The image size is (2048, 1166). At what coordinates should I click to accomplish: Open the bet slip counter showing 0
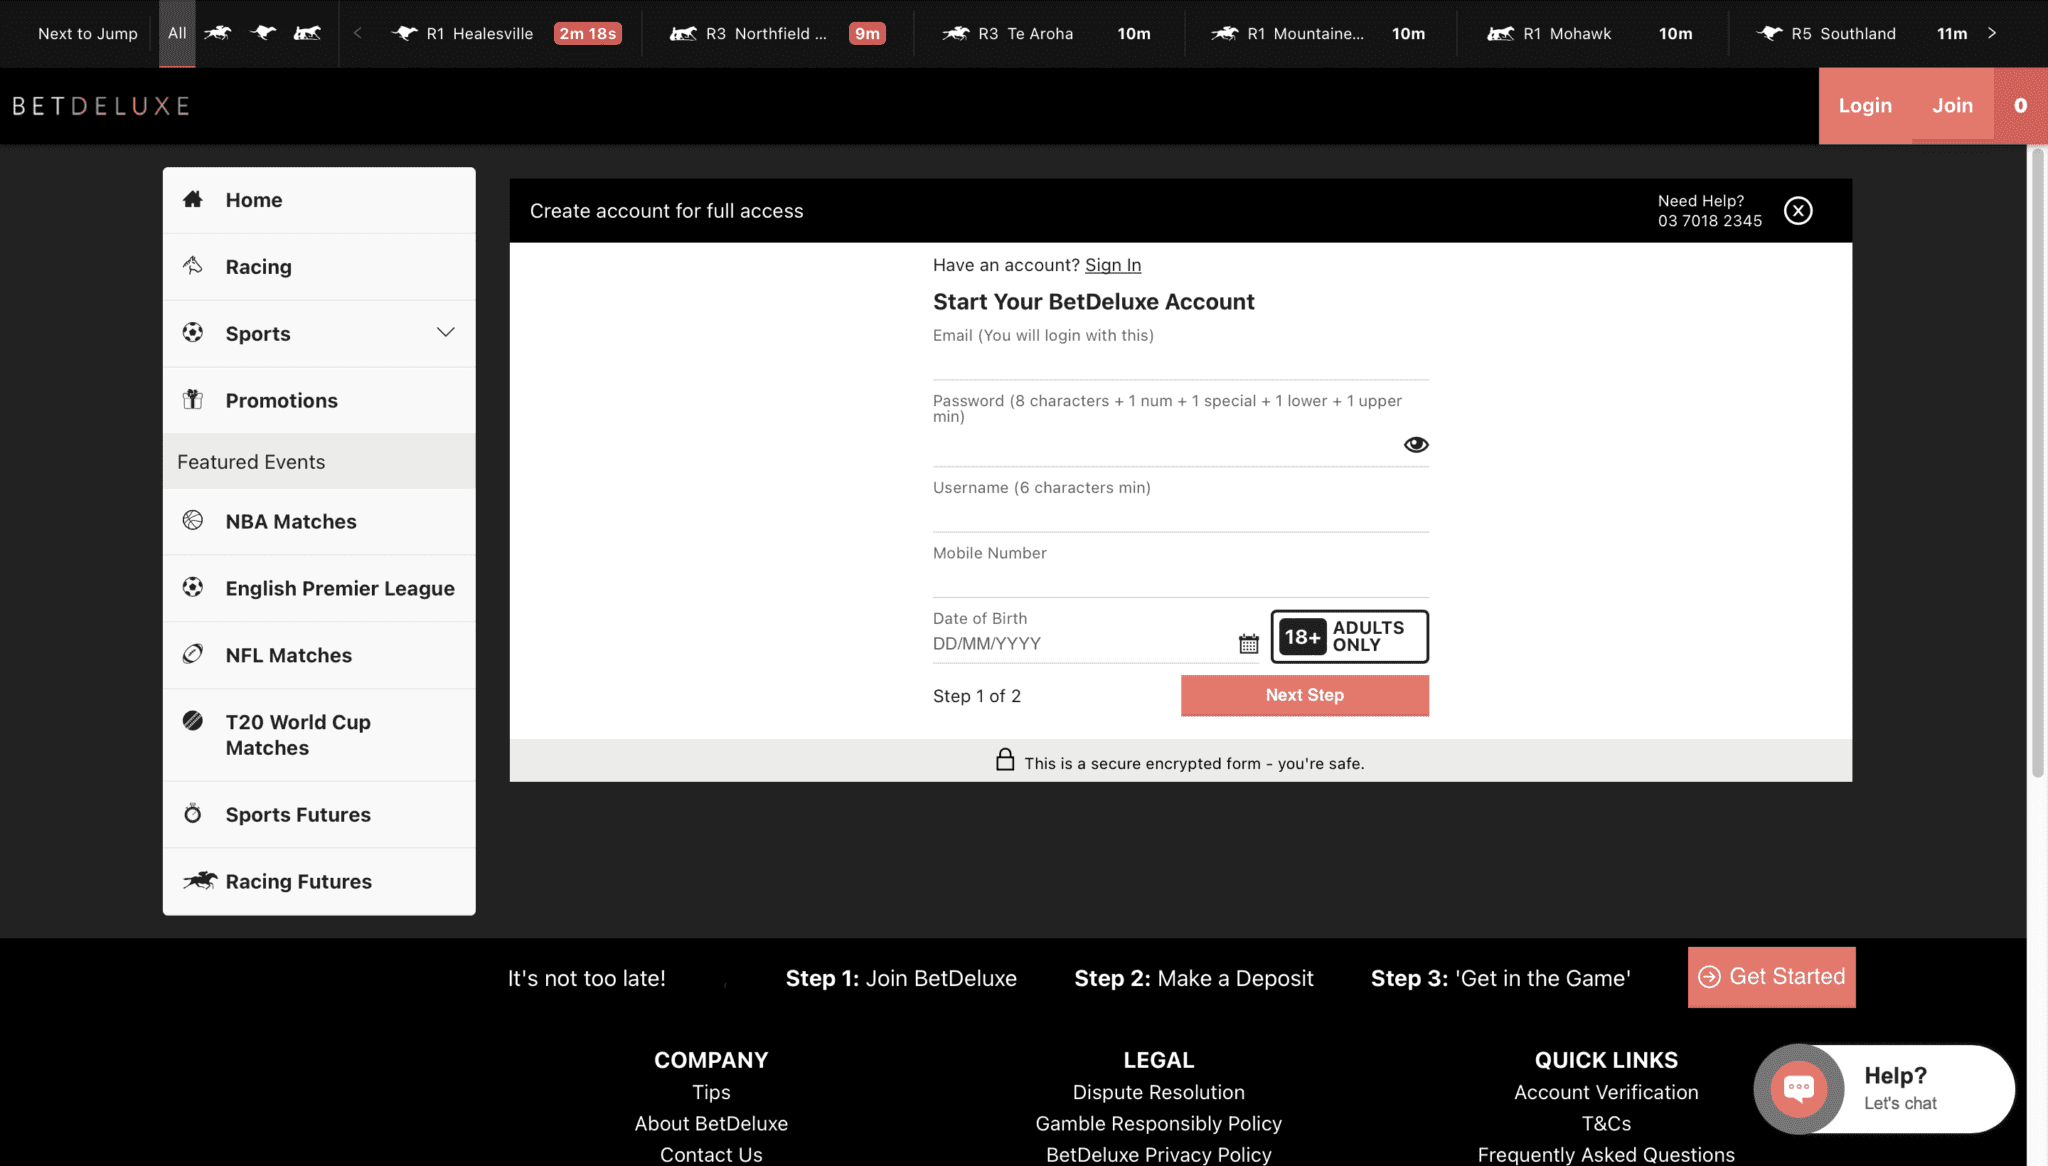2020,106
